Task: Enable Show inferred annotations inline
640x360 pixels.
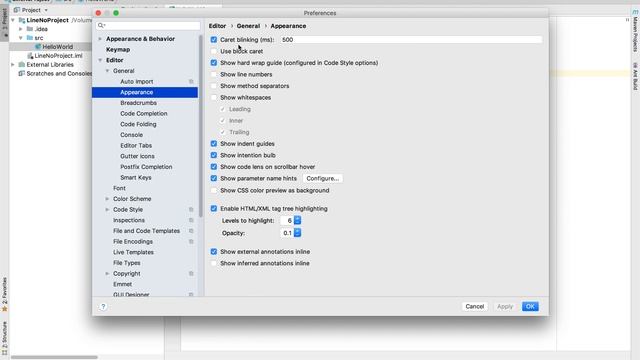Action: coord(214,263)
